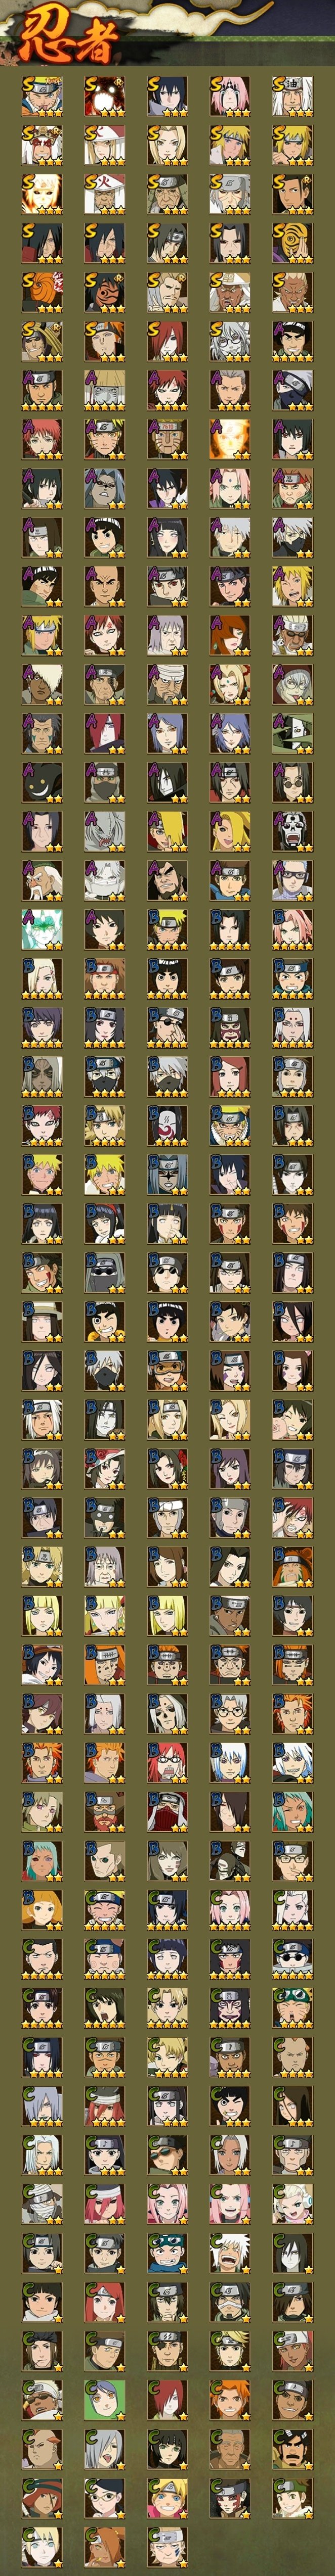Open the S-rank gray-haired Kabuto with glasses
Image resolution: width=335 pixels, height=2576 pixels.
[x=229, y=341]
